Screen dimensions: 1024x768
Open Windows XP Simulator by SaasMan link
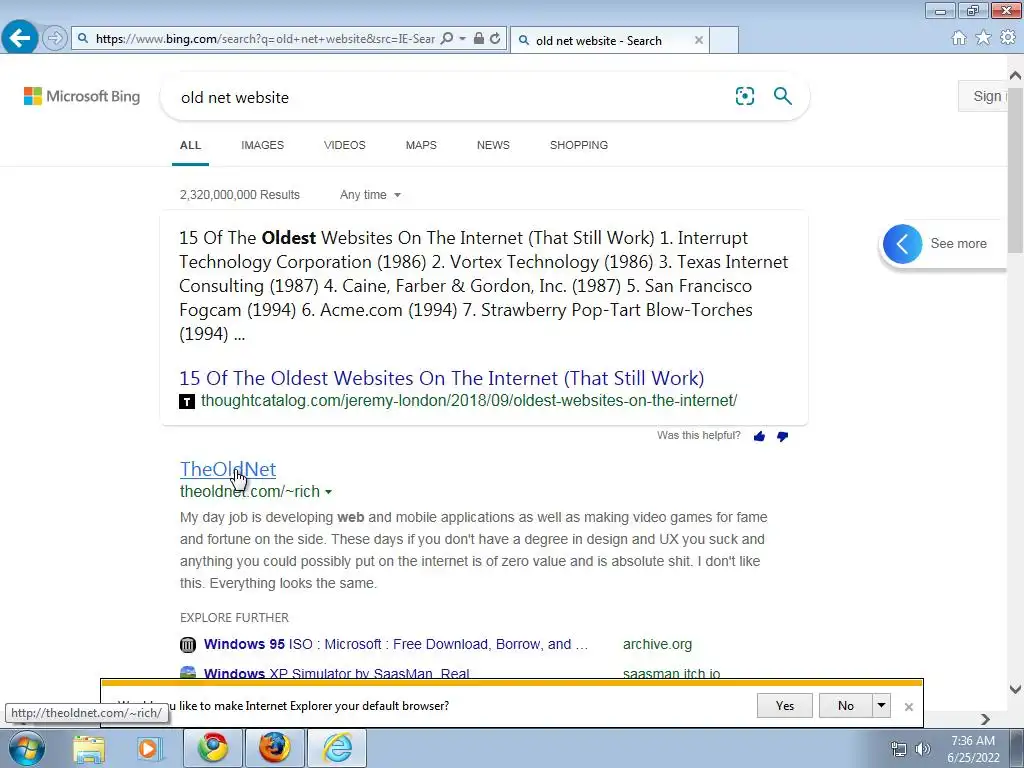336,673
